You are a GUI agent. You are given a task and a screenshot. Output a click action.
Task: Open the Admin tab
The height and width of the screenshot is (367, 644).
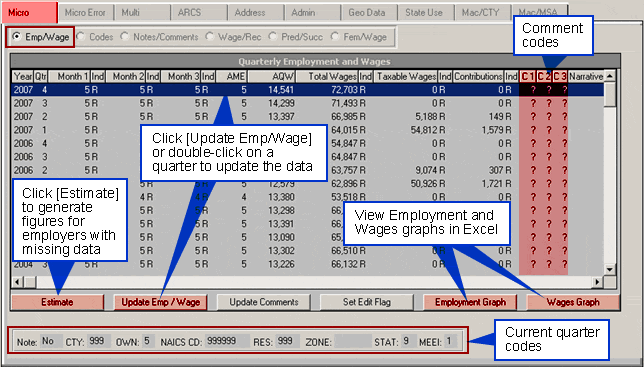coord(313,12)
